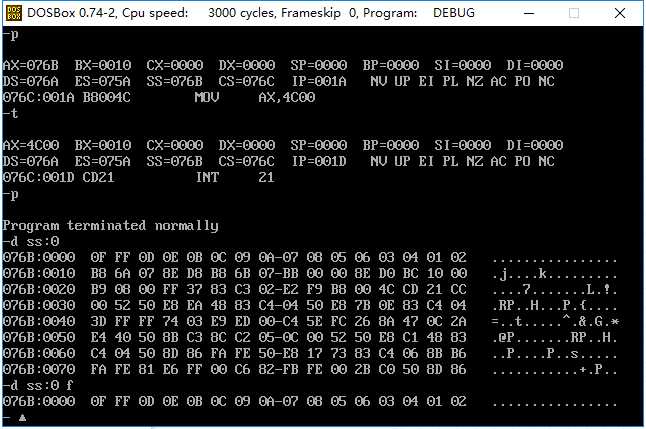Click the DOSBox icon in title bar
The width and height of the screenshot is (646, 429).
[14, 13]
